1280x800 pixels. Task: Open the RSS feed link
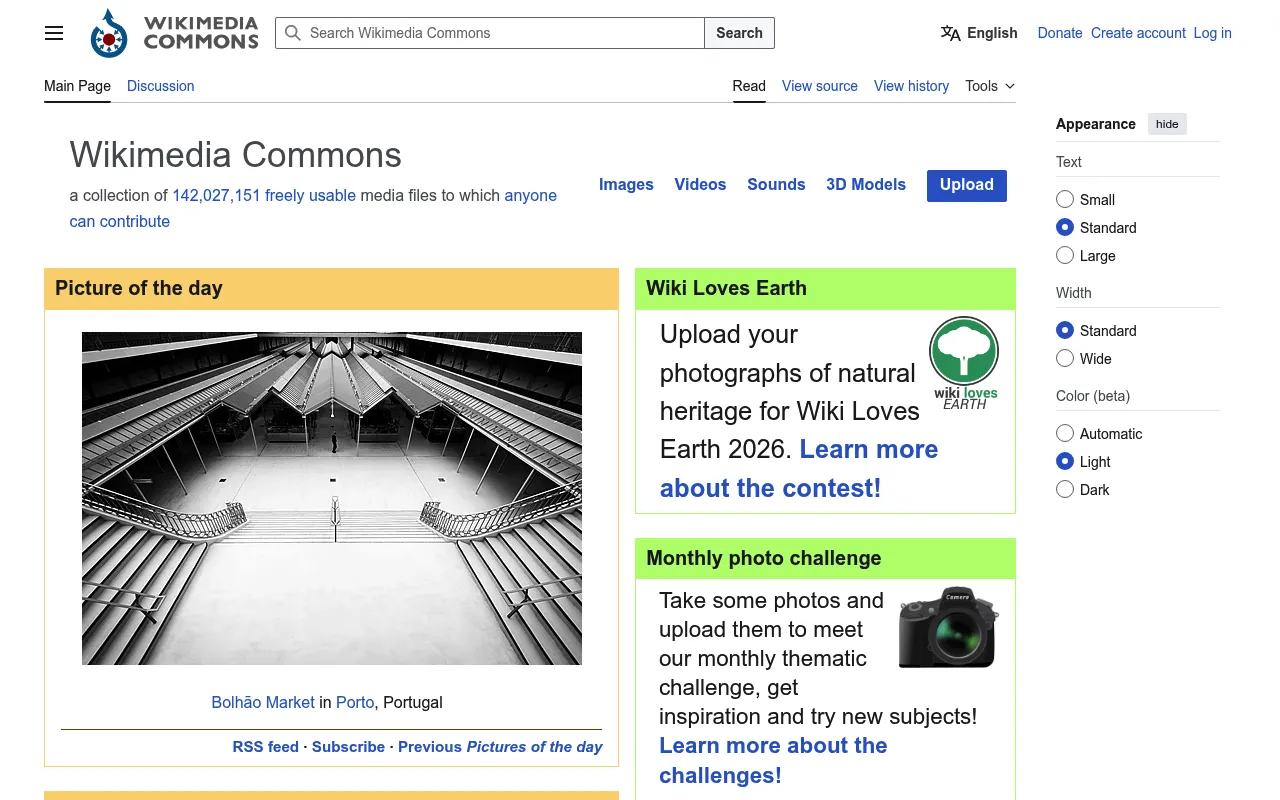coord(266,747)
